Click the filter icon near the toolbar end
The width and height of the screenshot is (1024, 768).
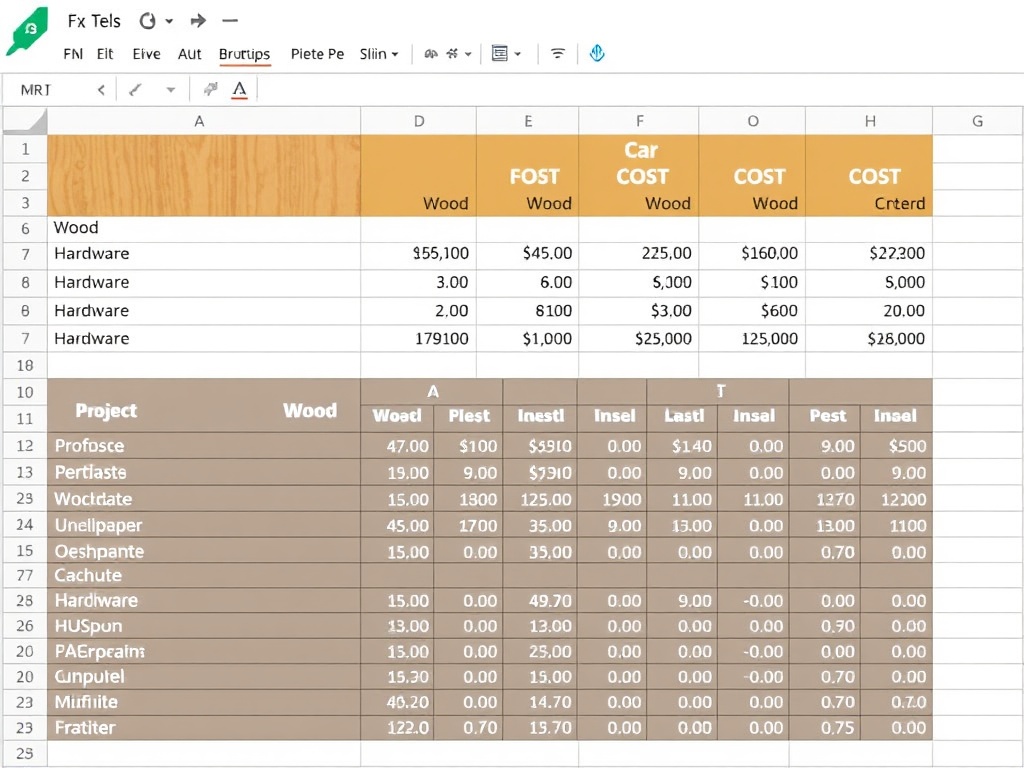click(556, 53)
